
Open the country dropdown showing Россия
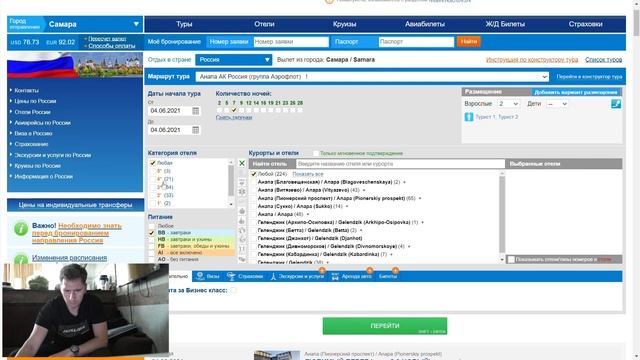[x=233, y=60]
